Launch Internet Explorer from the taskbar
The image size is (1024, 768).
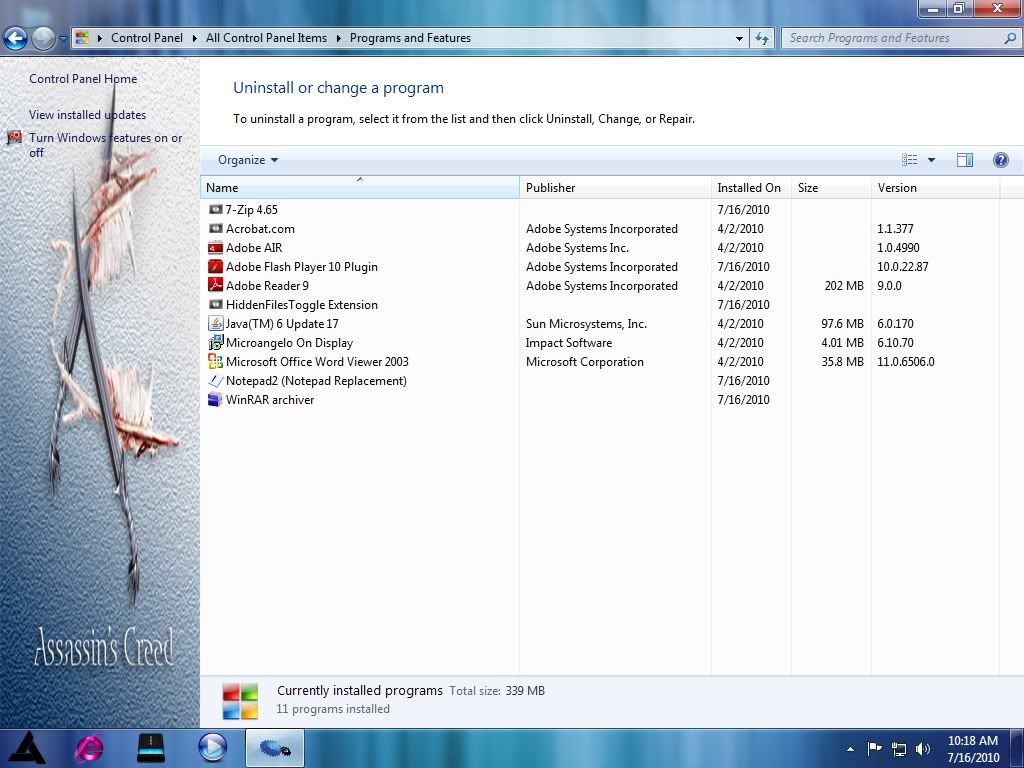pos(89,748)
